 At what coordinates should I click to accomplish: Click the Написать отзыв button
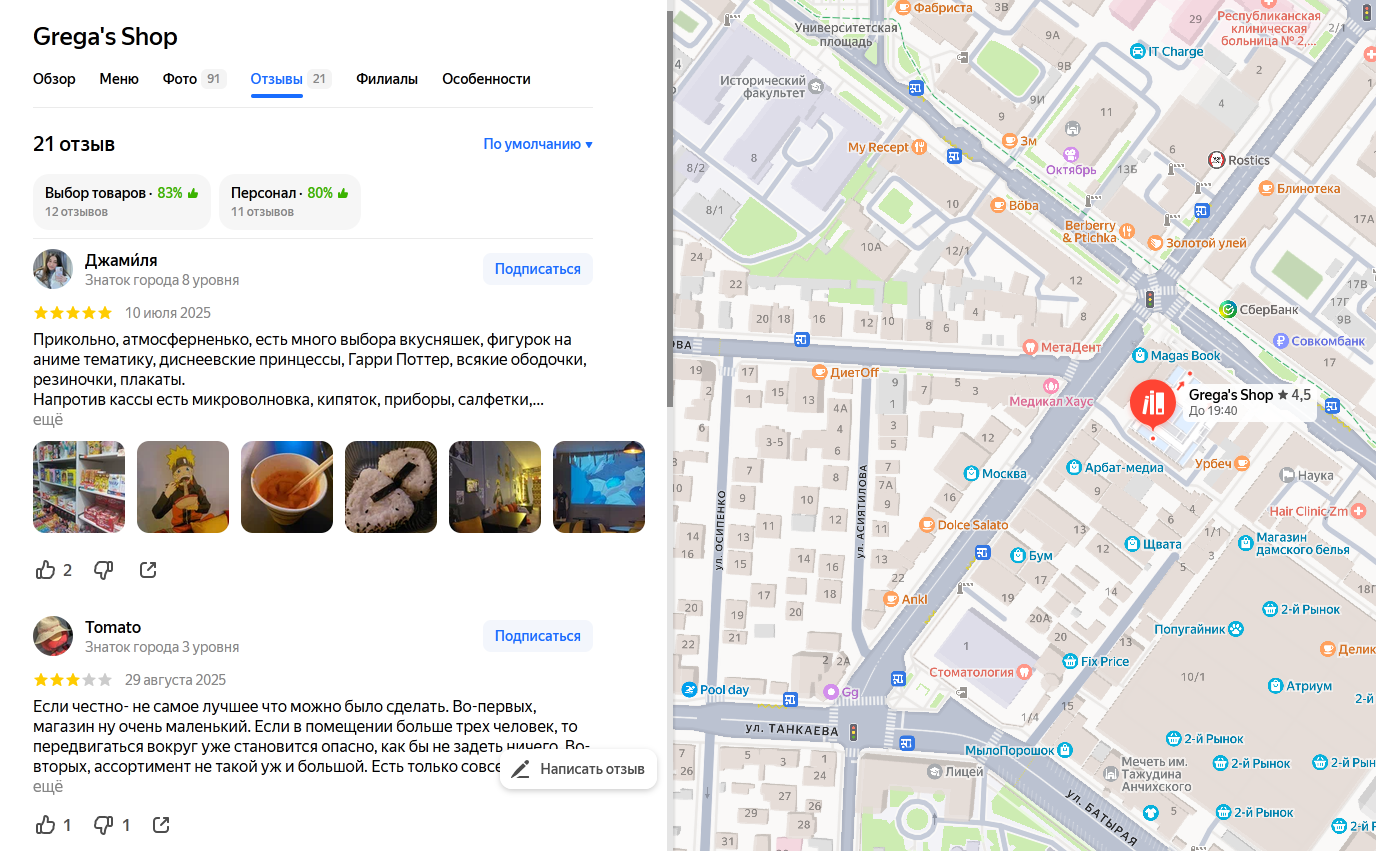578,769
